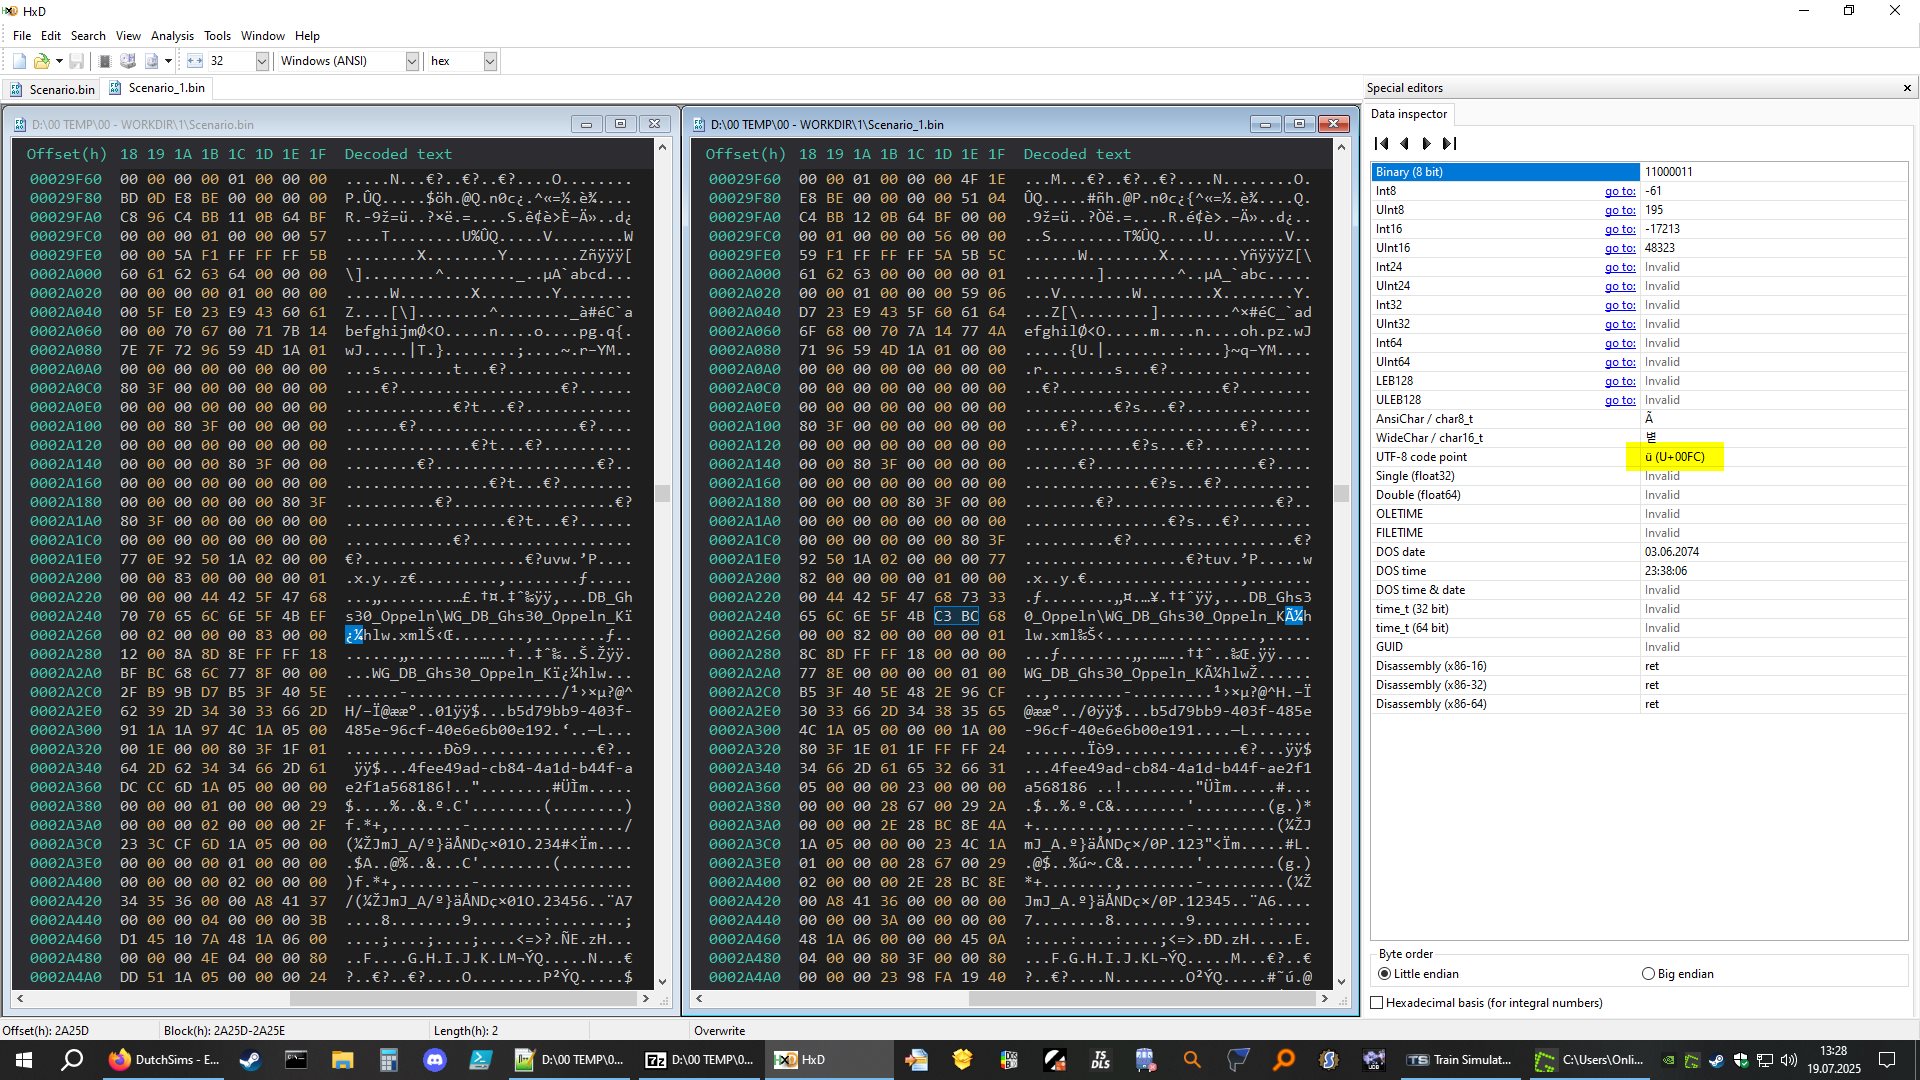Click the UTF-8 code point value ü (U+00FC)
Screen dimensions: 1920x1080
[x=1675, y=457]
